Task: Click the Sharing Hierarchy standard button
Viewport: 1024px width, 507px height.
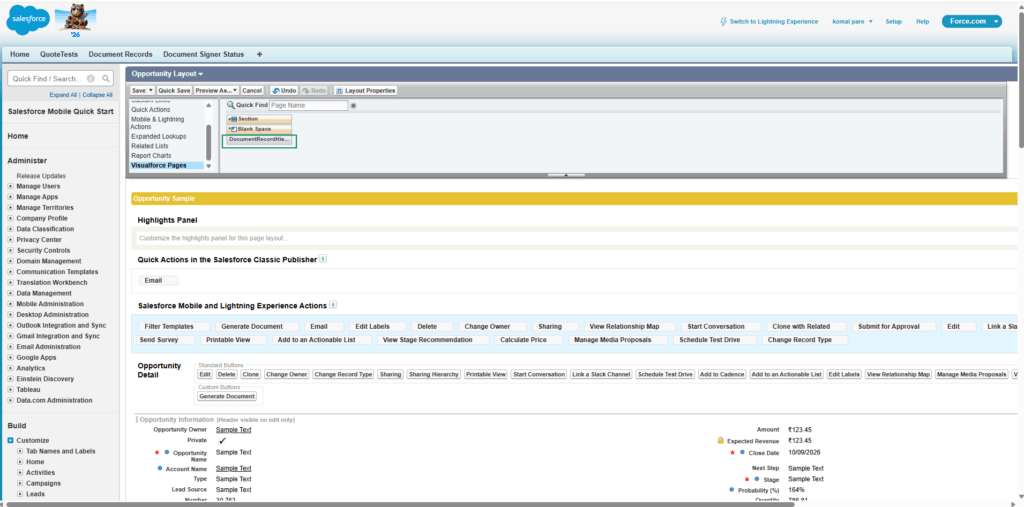Action: 434,374
